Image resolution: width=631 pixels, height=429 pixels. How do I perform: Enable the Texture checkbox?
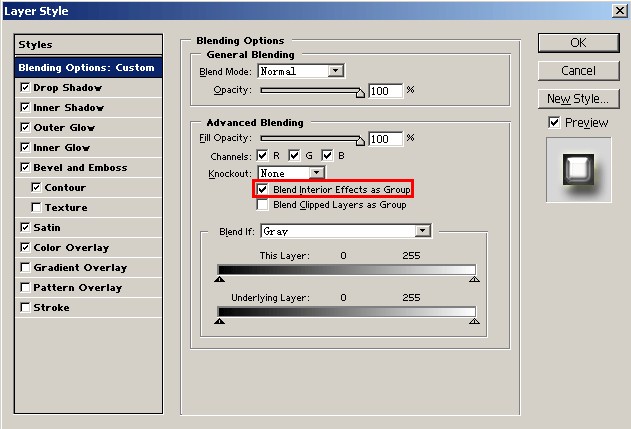(37, 208)
